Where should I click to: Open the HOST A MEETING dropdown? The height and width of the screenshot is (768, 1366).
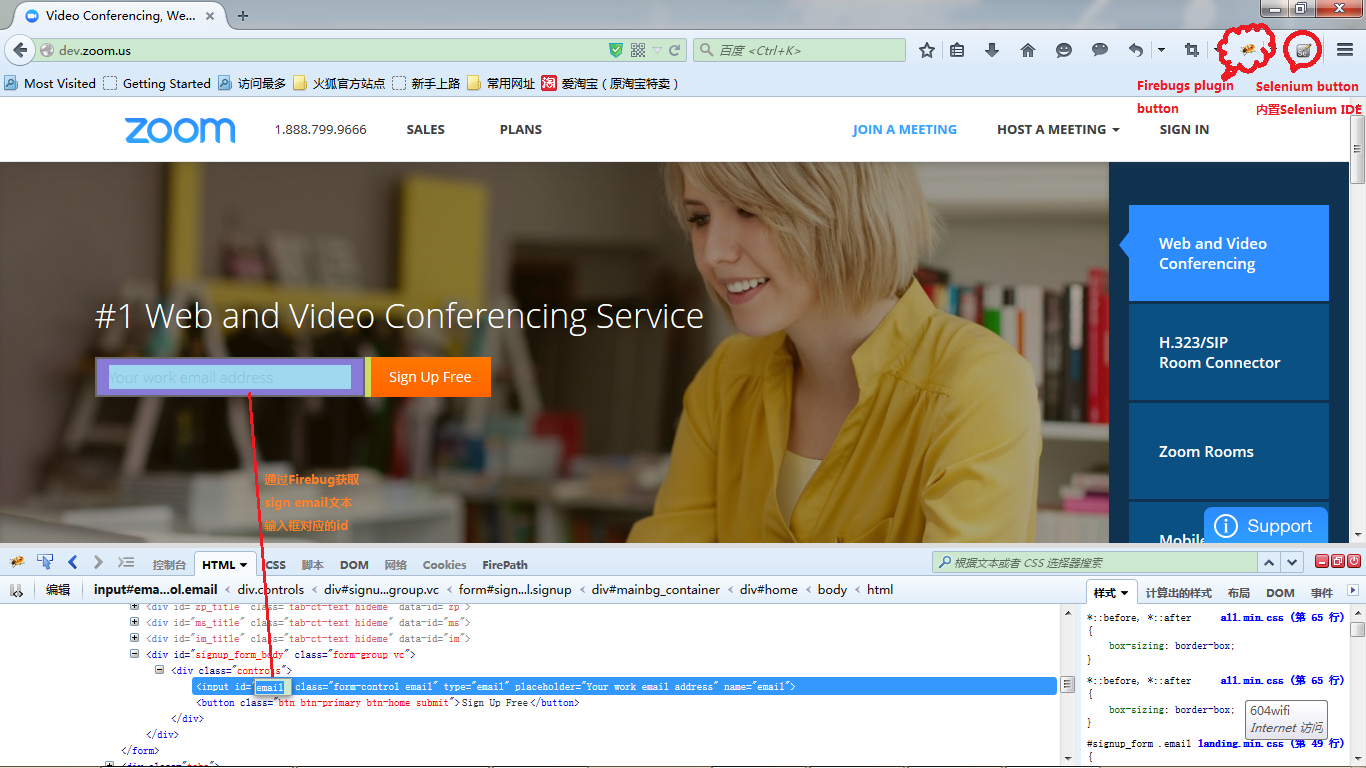(x=1058, y=129)
